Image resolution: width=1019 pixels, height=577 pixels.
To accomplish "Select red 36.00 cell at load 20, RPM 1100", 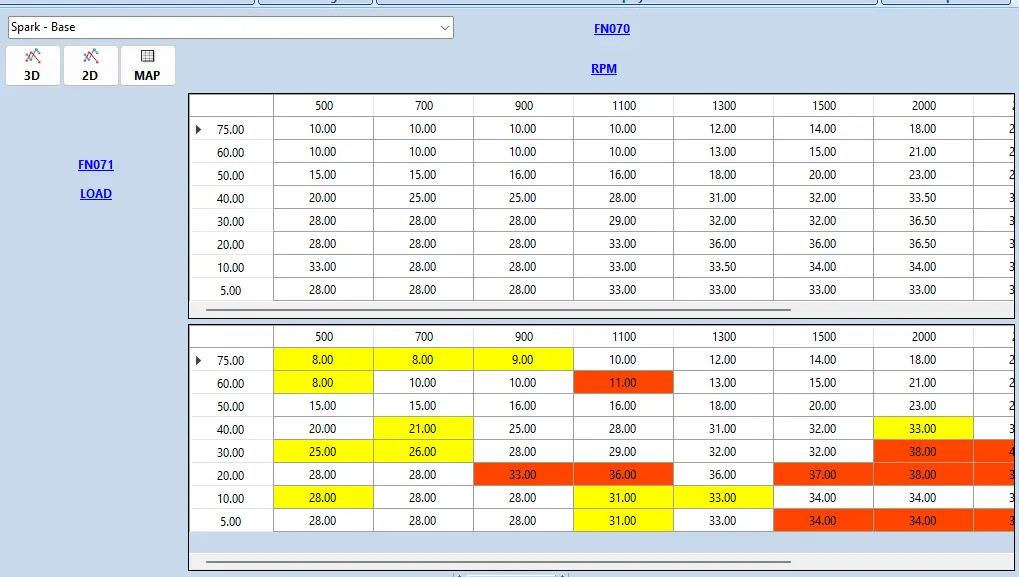I will click(623, 475).
